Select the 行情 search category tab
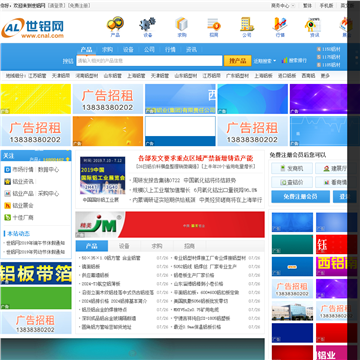The height and width of the screenshot is (360, 360). coord(170,50)
